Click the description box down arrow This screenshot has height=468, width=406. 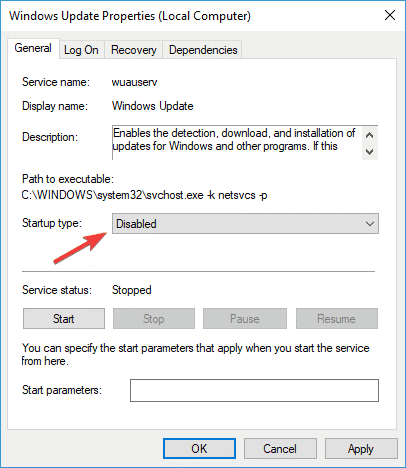[x=369, y=152]
